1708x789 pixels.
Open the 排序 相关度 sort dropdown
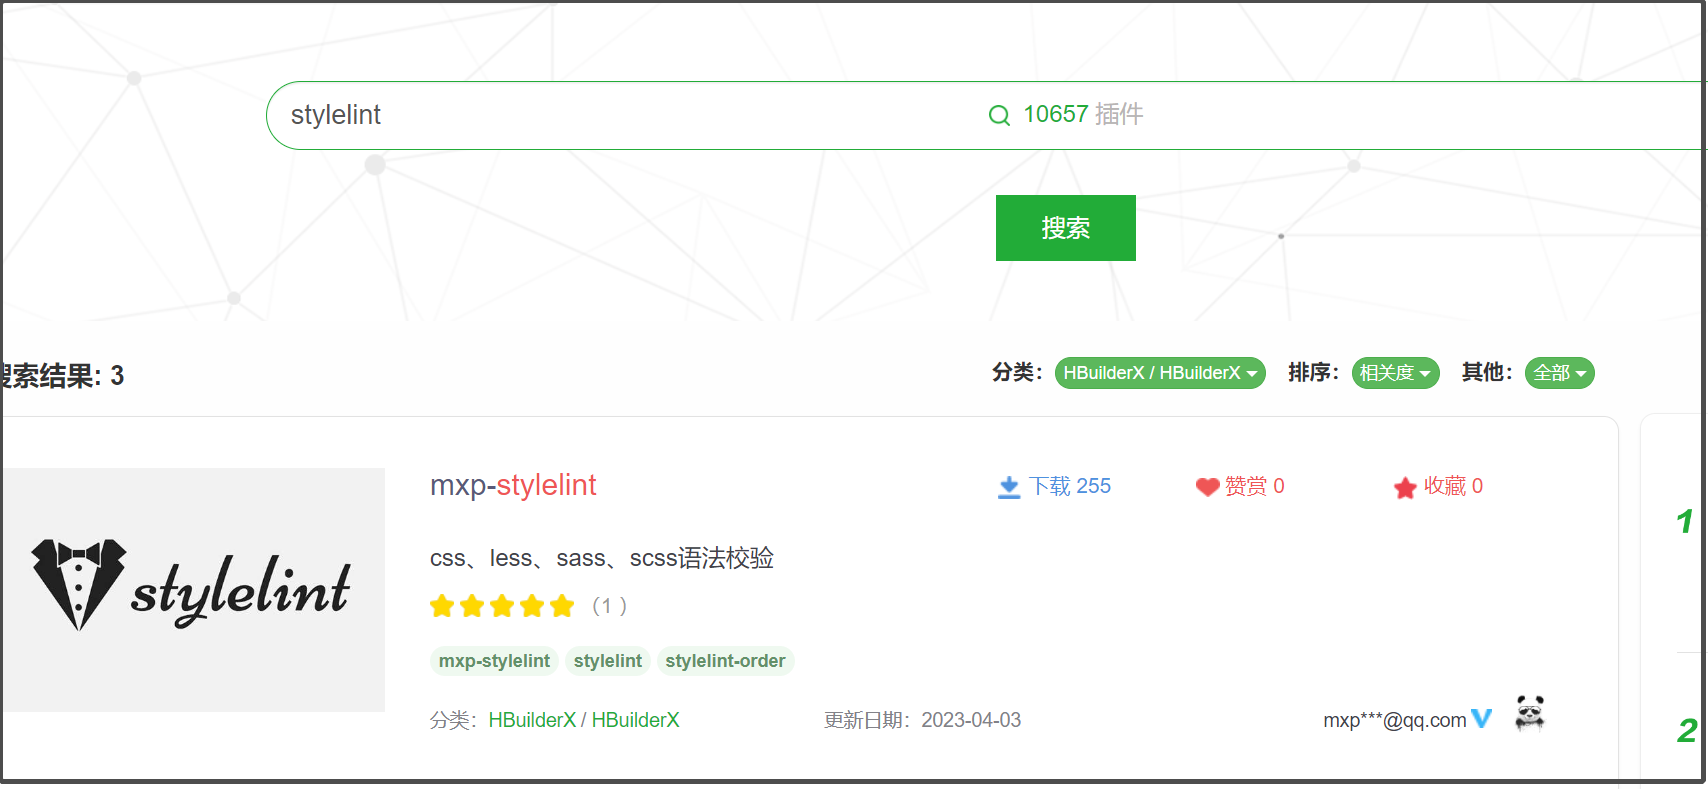pos(1395,373)
